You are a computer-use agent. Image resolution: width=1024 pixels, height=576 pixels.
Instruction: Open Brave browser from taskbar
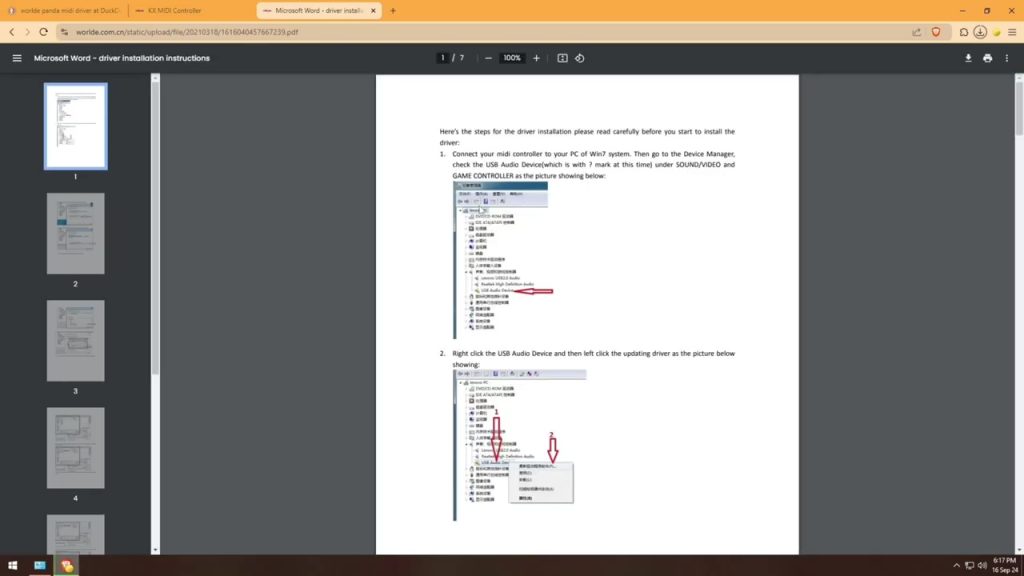(x=67, y=565)
